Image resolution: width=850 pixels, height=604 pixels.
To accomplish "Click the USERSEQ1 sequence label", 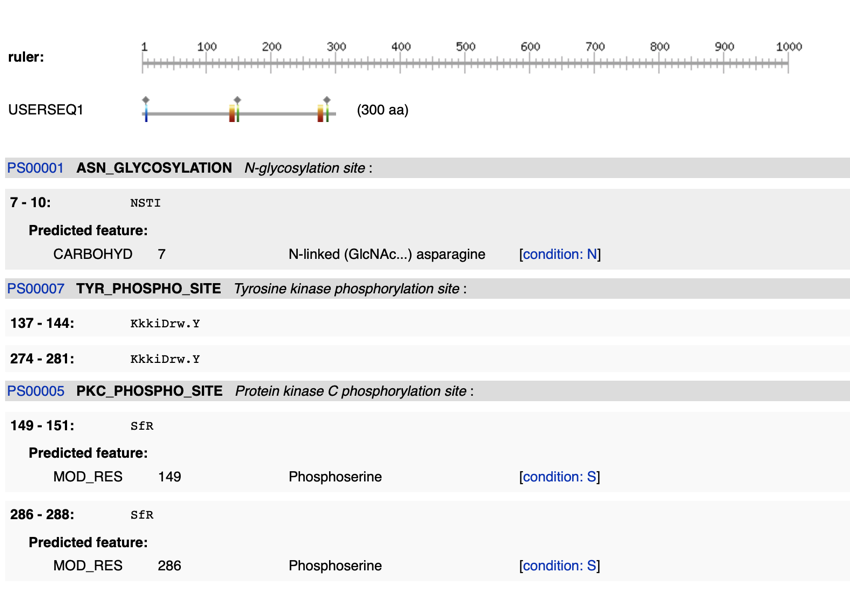I will tap(46, 110).
